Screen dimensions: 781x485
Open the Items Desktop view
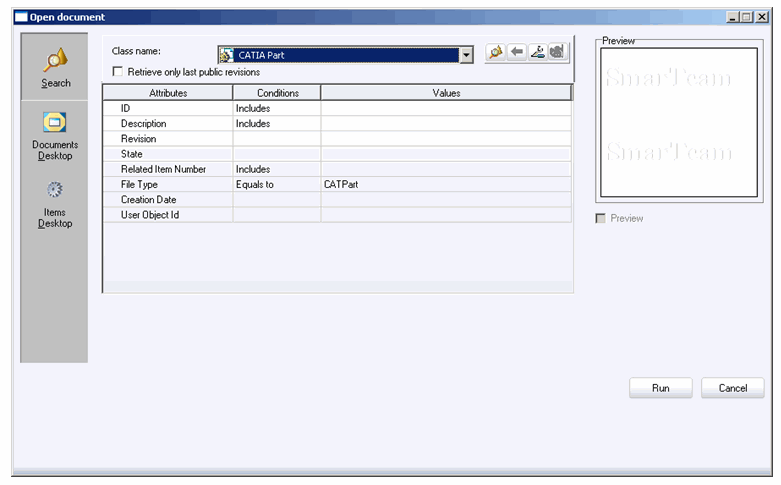click(55, 203)
